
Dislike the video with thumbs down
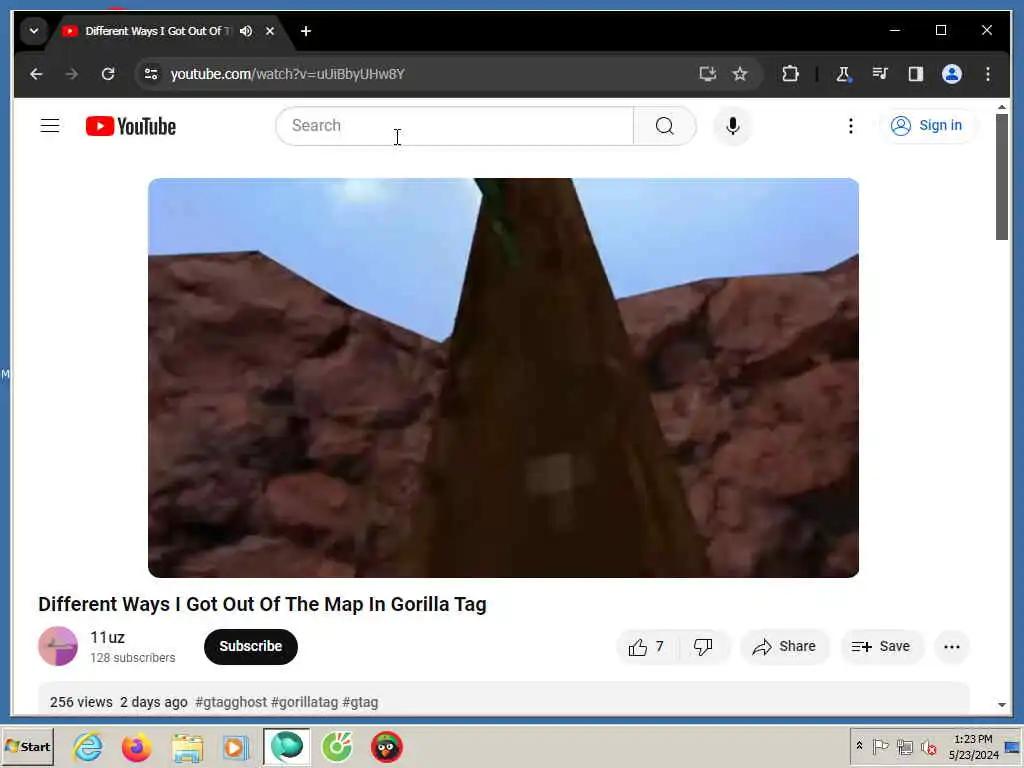(703, 647)
